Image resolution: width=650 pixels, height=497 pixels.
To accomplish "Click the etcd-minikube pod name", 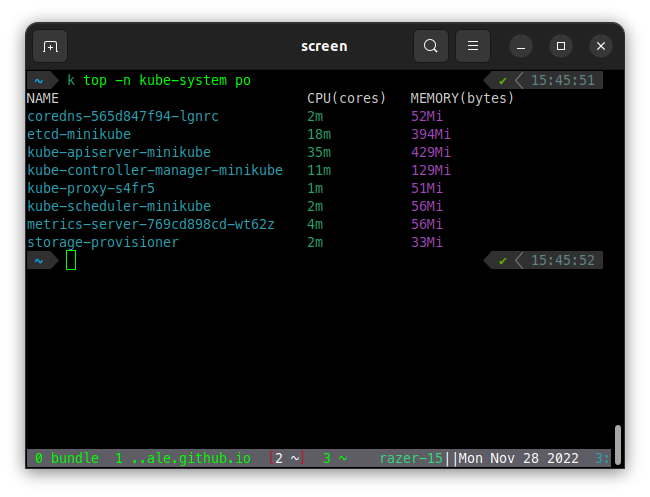I will pyautogui.click(x=79, y=134).
